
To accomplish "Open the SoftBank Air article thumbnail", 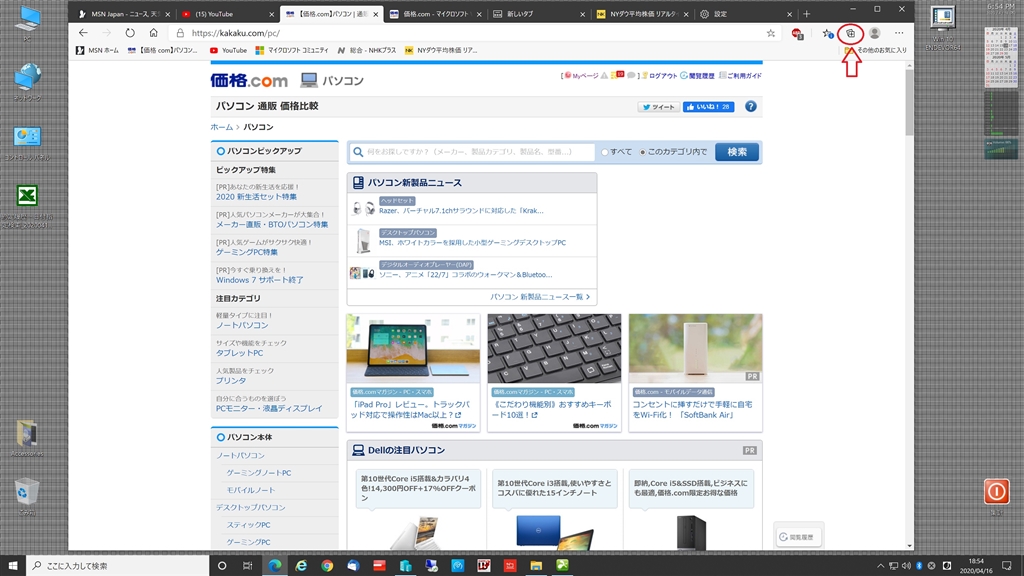I will pyautogui.click(x=696, y=348).
